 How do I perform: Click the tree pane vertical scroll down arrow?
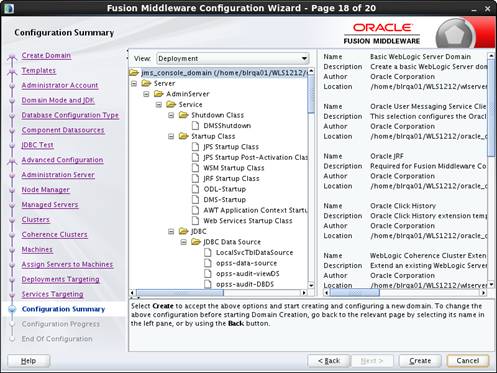pos(311,285)
